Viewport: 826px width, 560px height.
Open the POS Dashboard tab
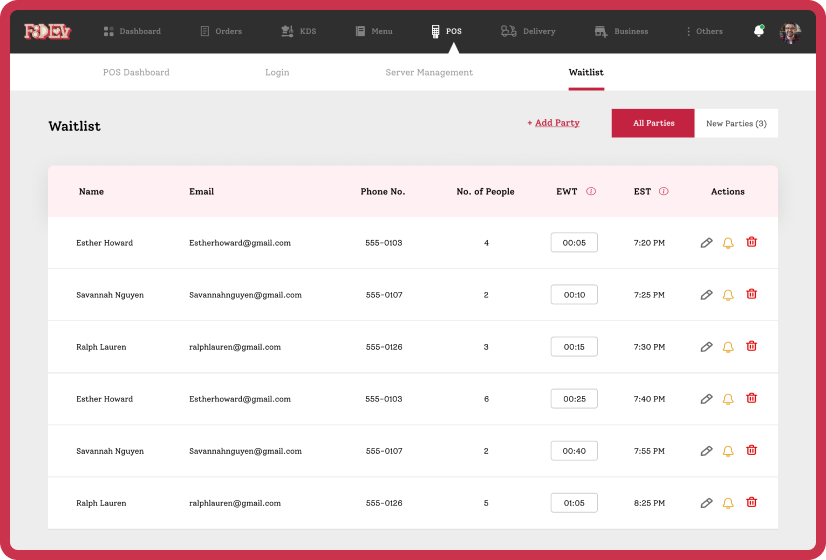click(136, 72)
